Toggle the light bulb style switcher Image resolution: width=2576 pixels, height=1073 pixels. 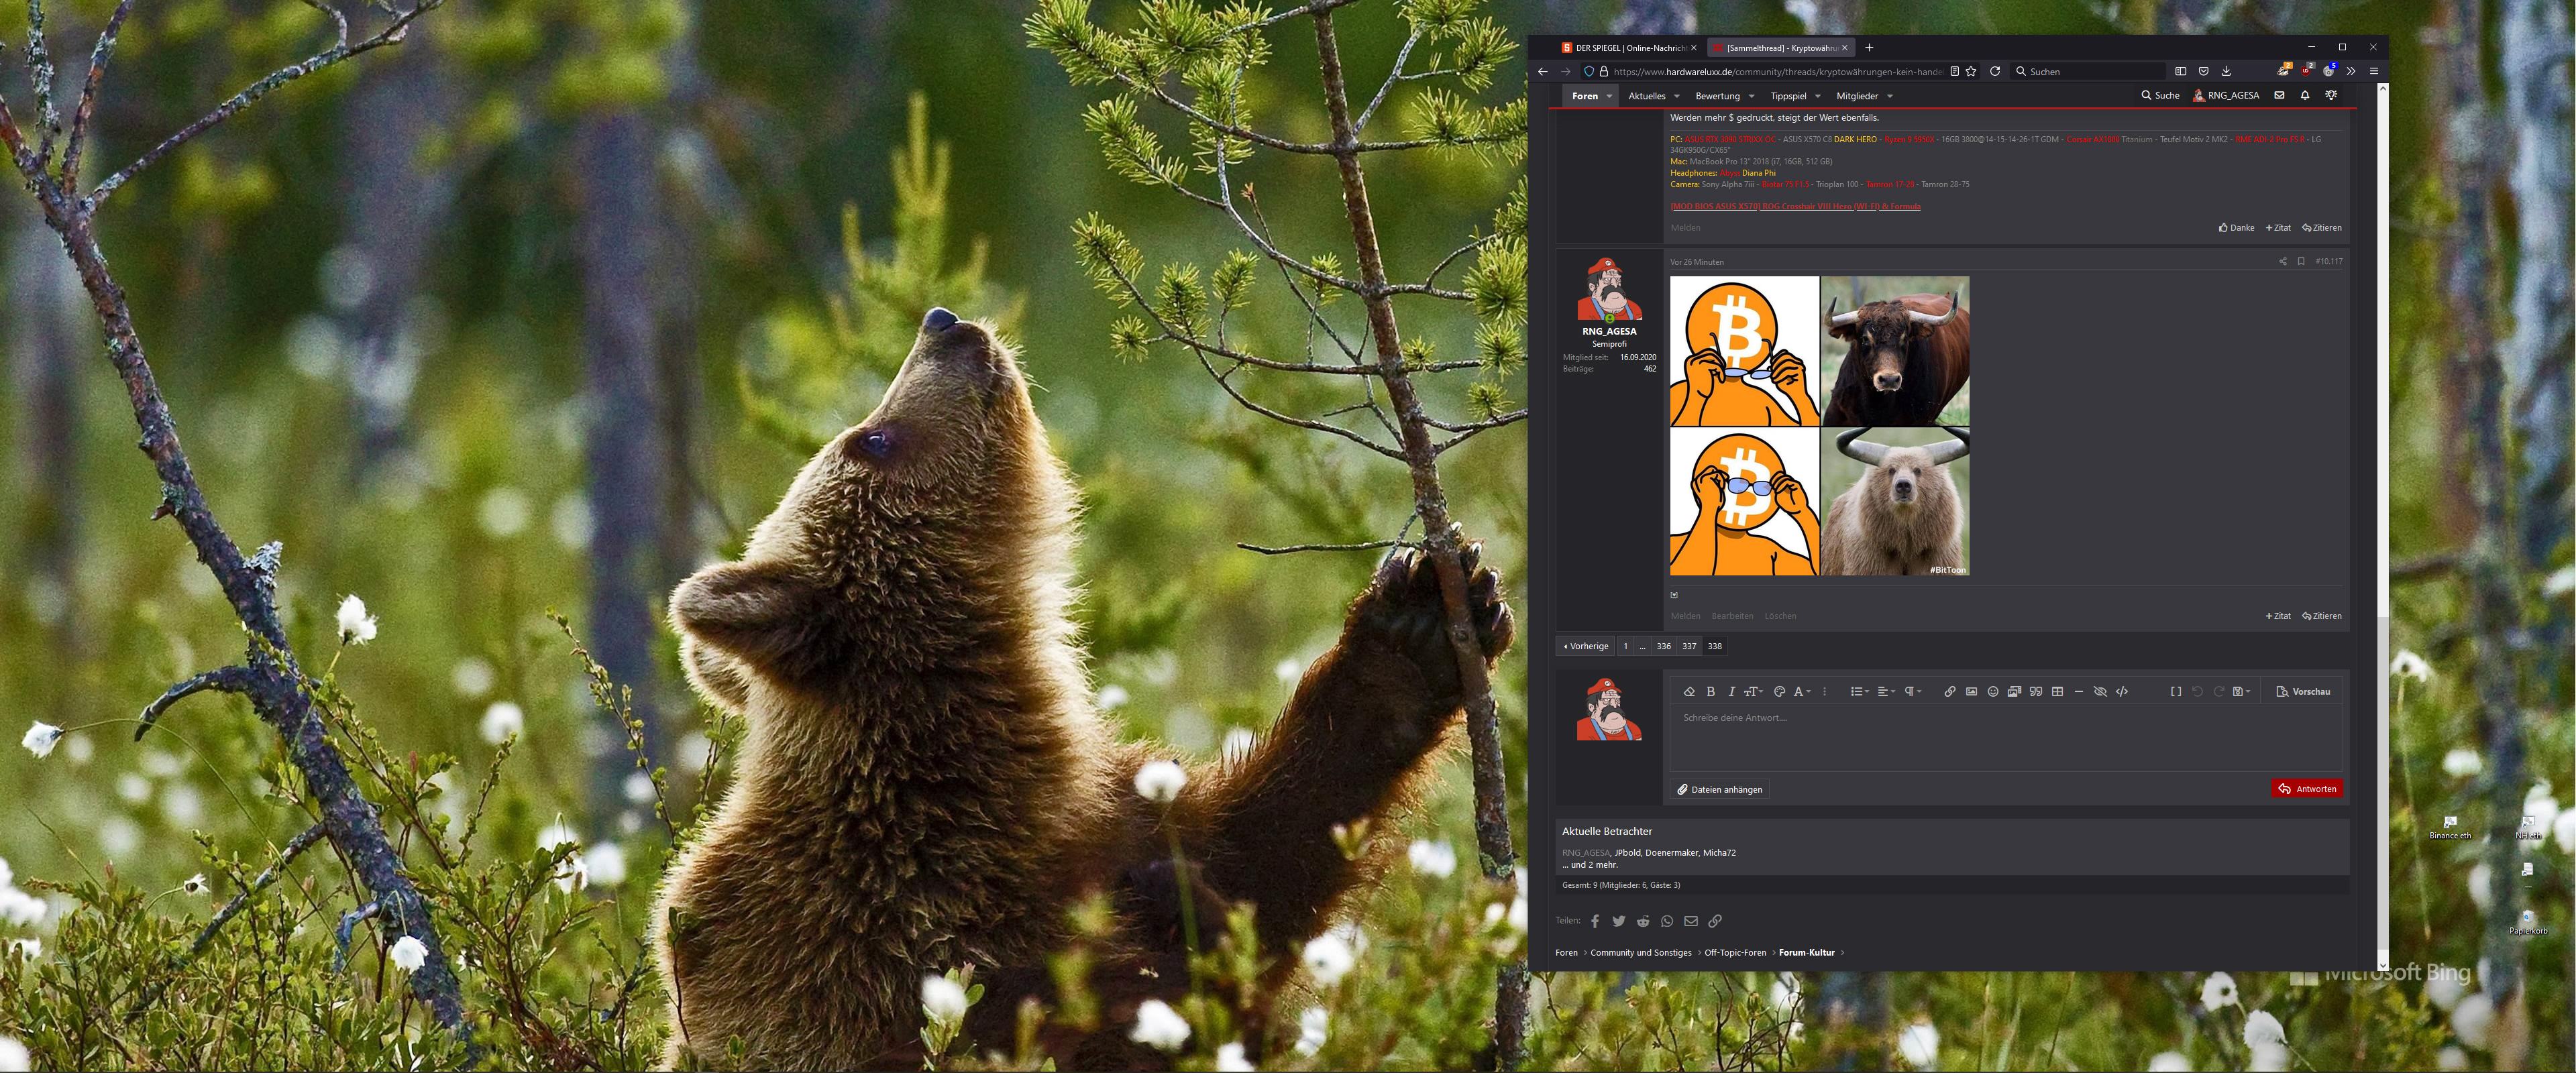point(2331,95)
